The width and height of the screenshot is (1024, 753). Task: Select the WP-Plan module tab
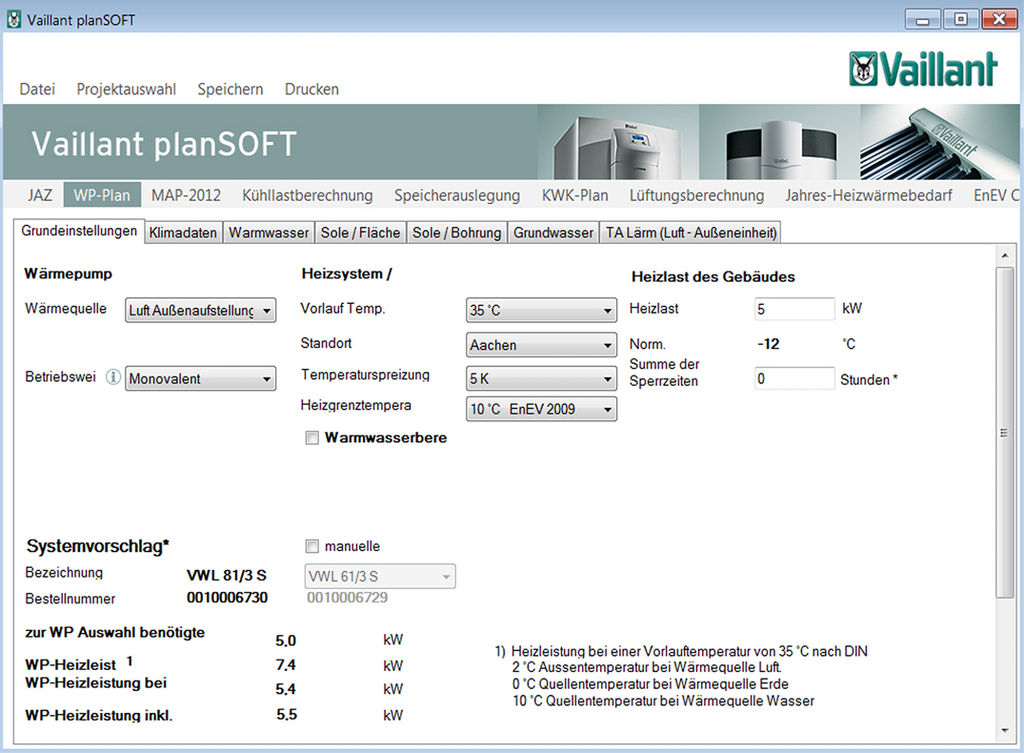pyautogui.click(x=102, y=195)
